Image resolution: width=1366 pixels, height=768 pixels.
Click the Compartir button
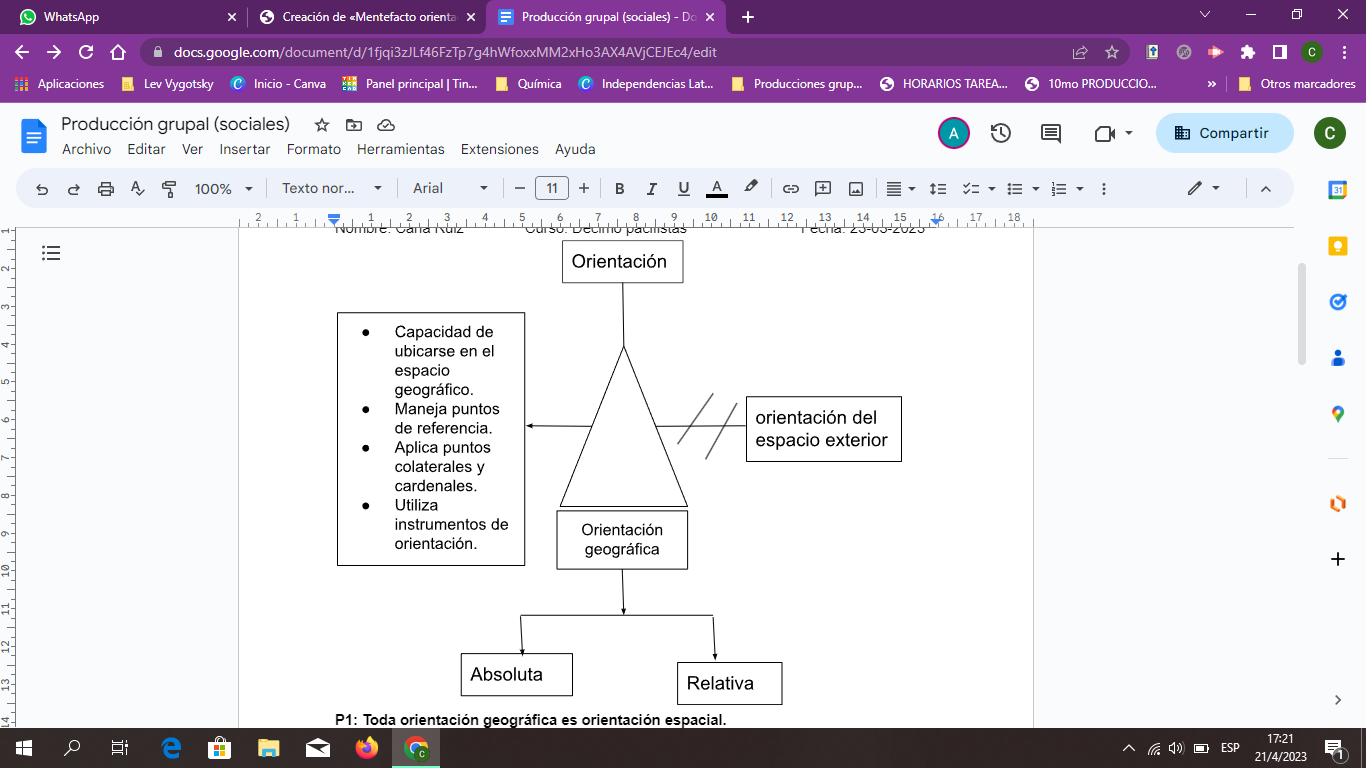tap(1224, 134)
